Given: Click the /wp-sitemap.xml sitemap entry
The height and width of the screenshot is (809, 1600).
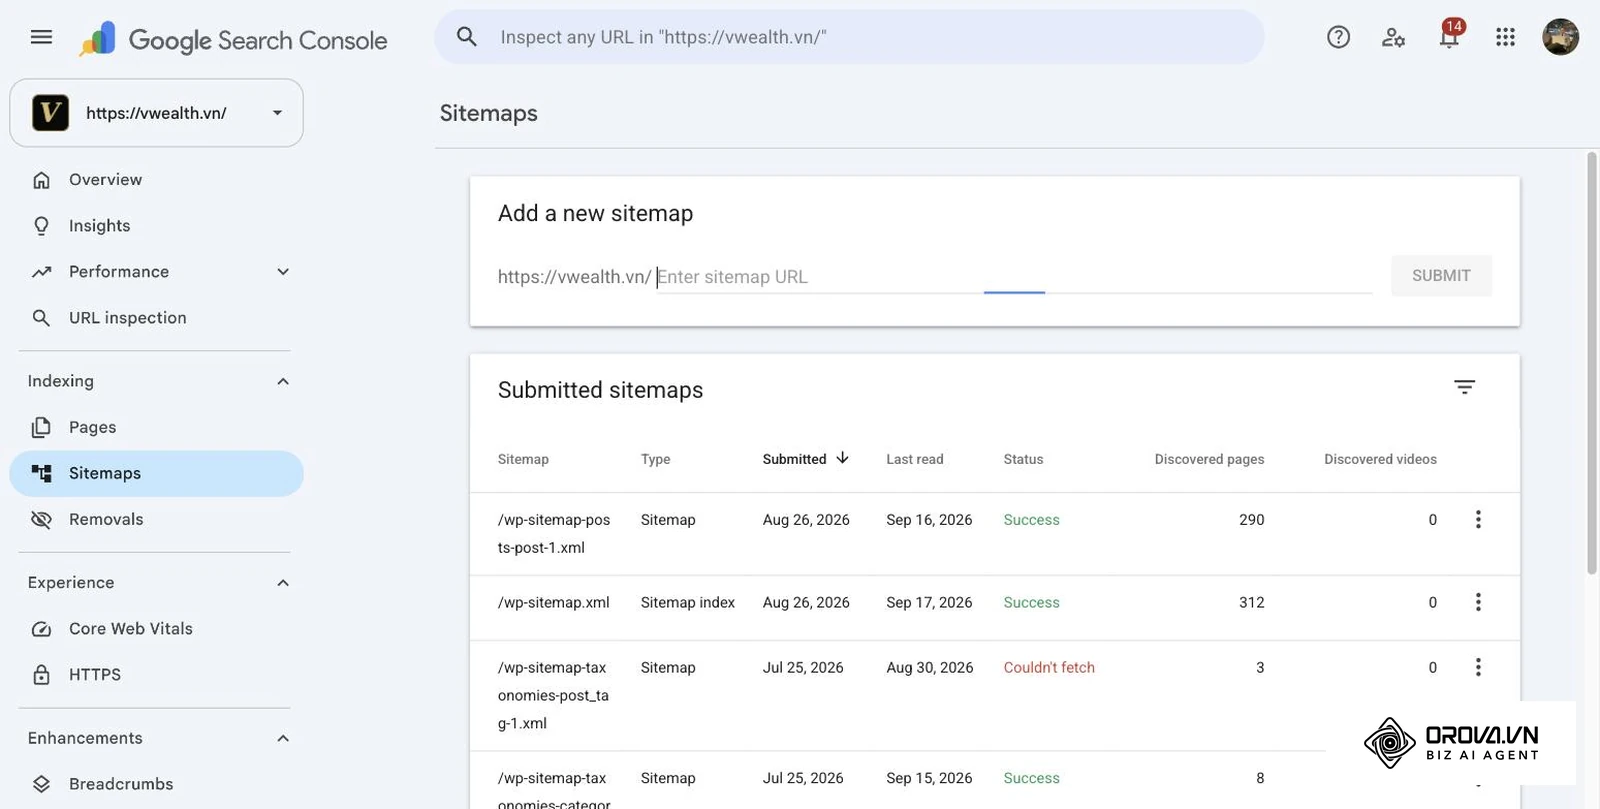Looking at the screenshot, I should pos(553,602).
